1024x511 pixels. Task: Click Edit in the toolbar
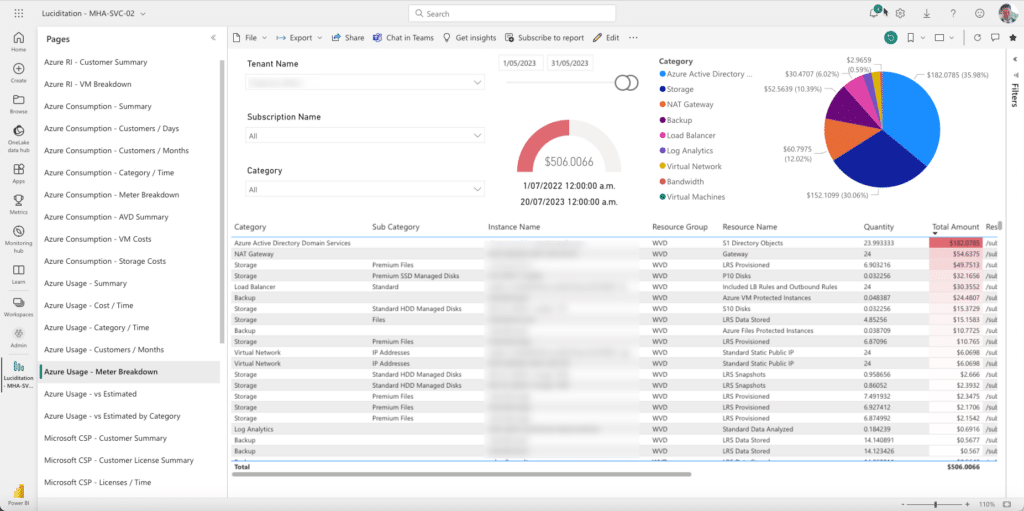(606, 38)
